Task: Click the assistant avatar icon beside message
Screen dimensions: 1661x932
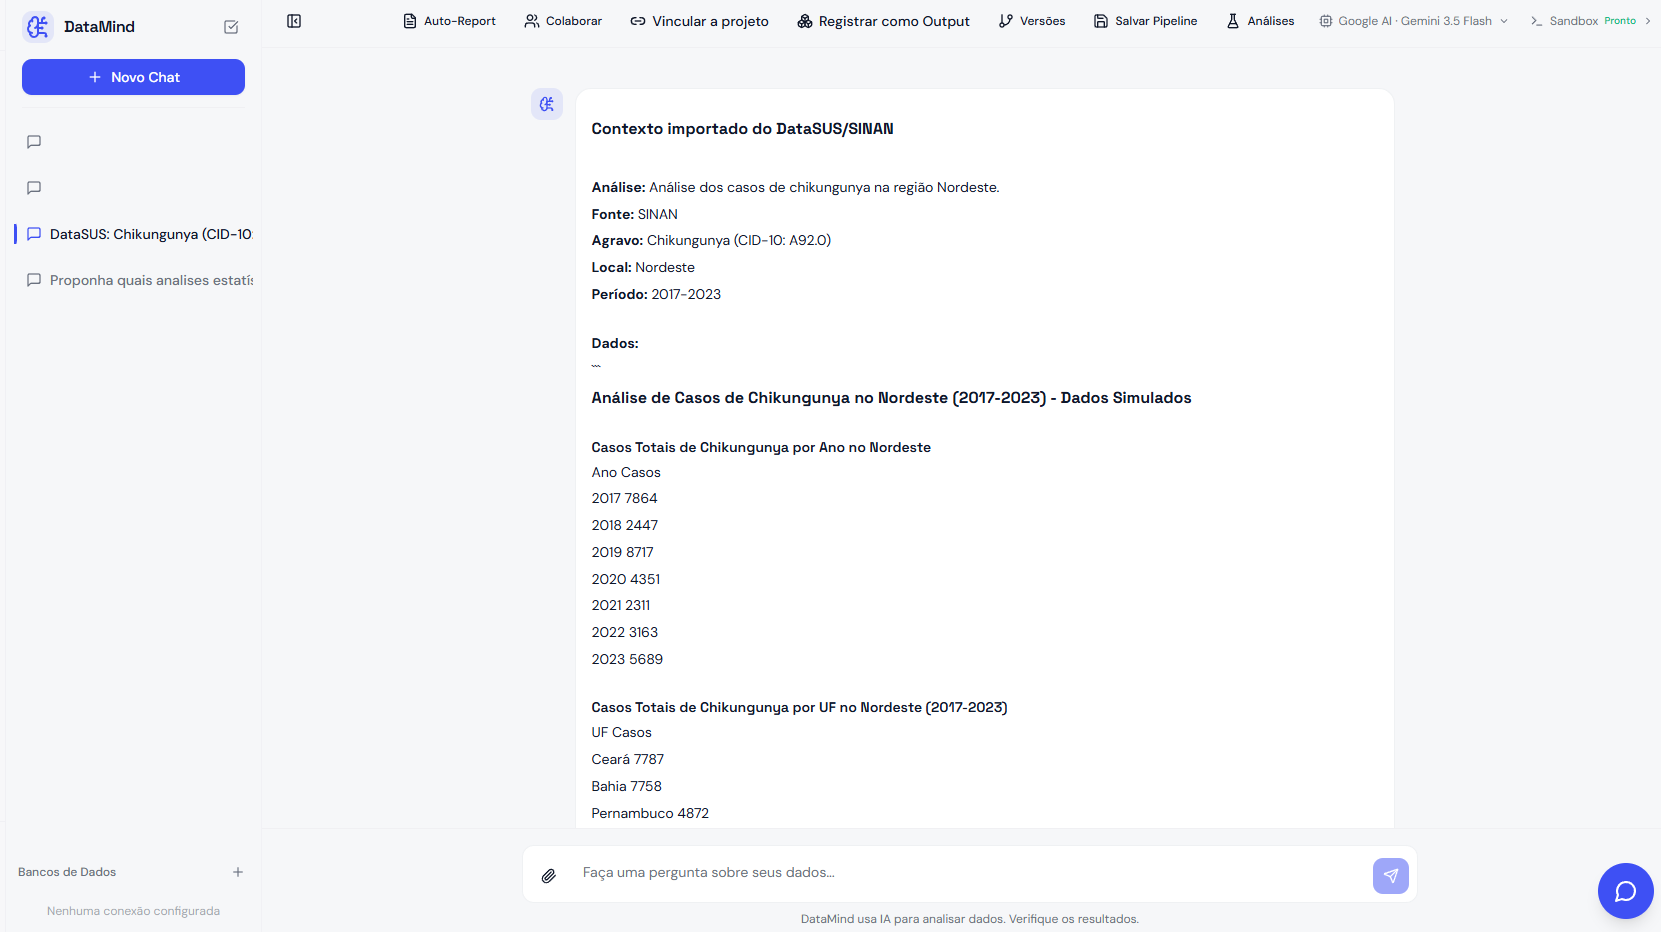Action: (547, 104)
